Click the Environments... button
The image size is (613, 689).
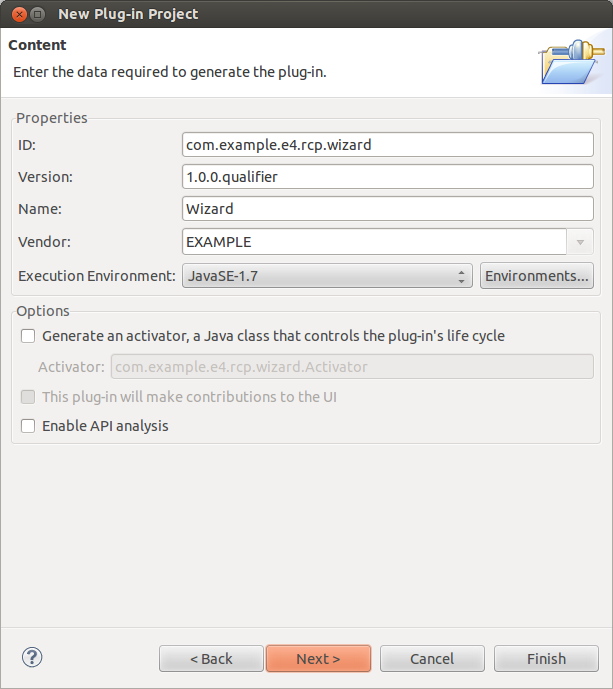click(x=537, y=276)
